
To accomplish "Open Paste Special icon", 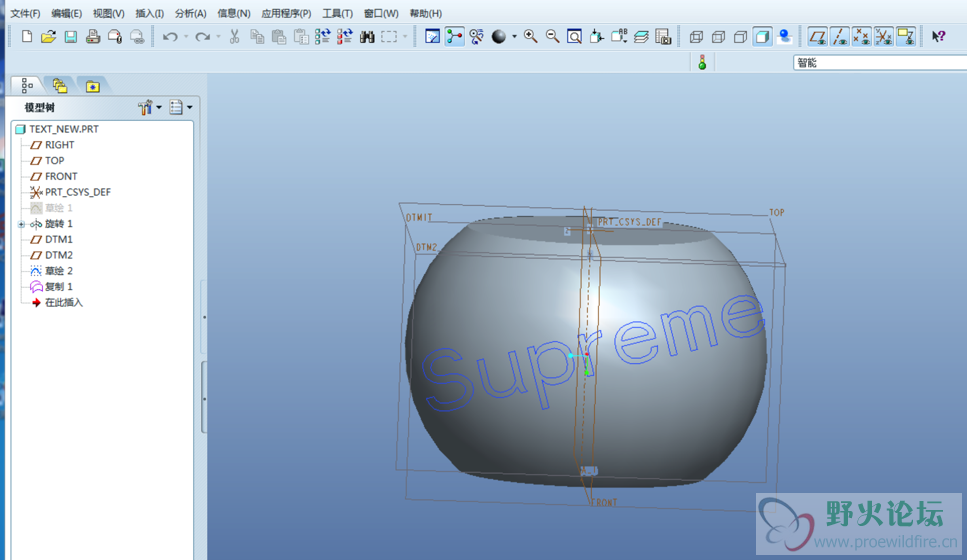I will (x=301, y=37).
